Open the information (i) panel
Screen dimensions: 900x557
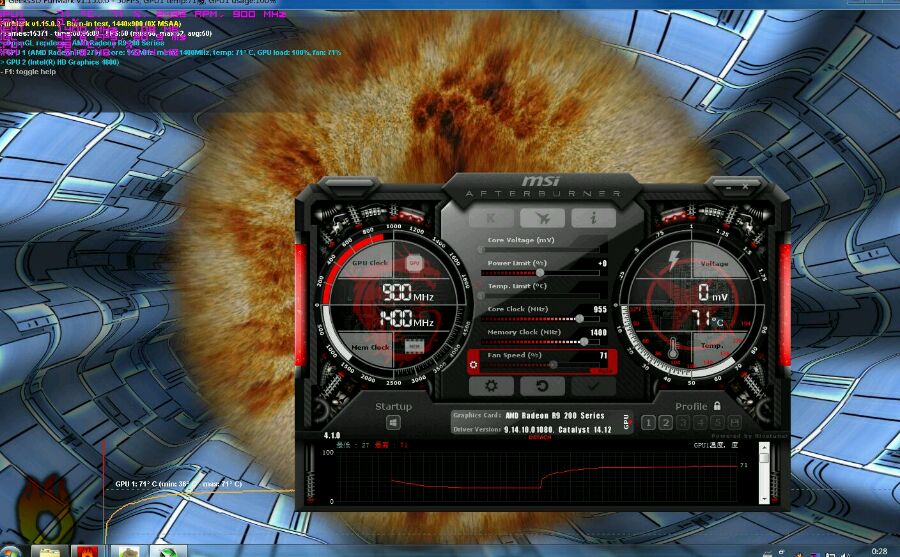[x=593, y=218]
